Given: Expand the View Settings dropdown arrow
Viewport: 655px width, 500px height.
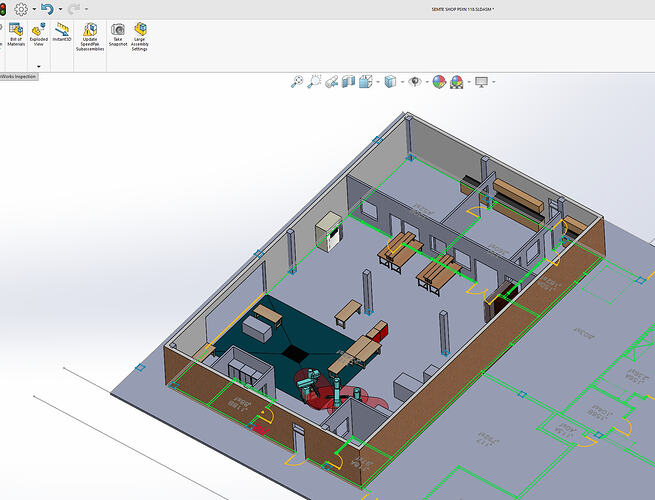Looking at the screenshot, I should (494, 82).
